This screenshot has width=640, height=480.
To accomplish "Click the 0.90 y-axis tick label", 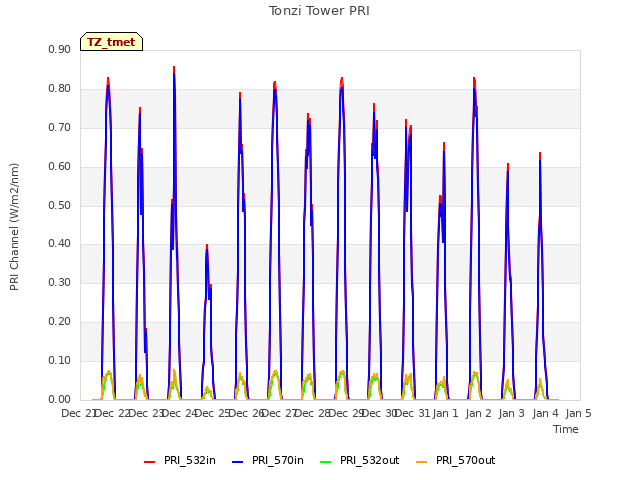I will point(60,49).
